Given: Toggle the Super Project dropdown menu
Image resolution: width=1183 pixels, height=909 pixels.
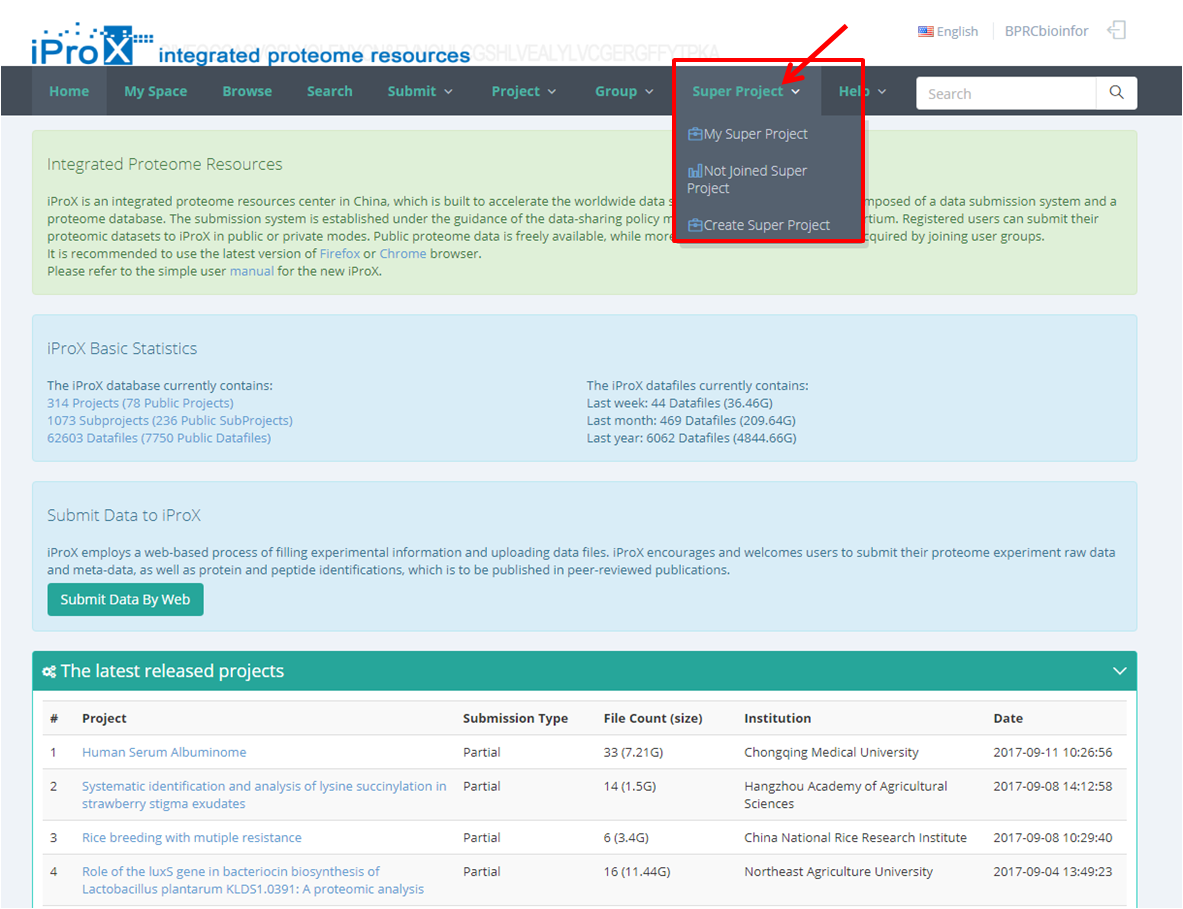Looking at the screenshot, I should click(x=746, y=91).
